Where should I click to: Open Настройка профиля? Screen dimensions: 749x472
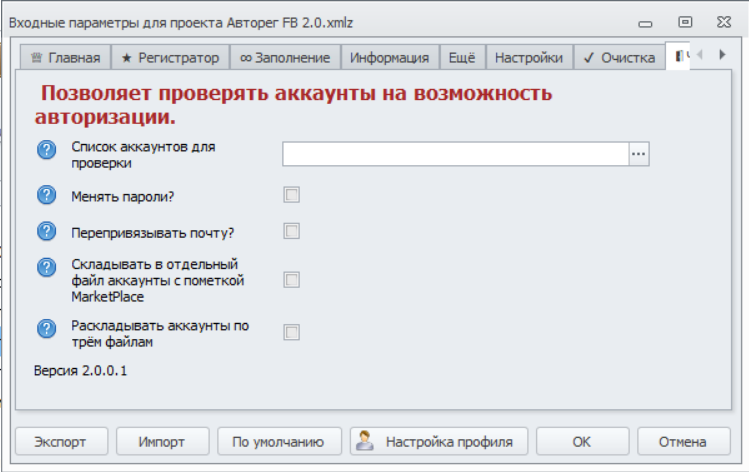coord(439,441)
